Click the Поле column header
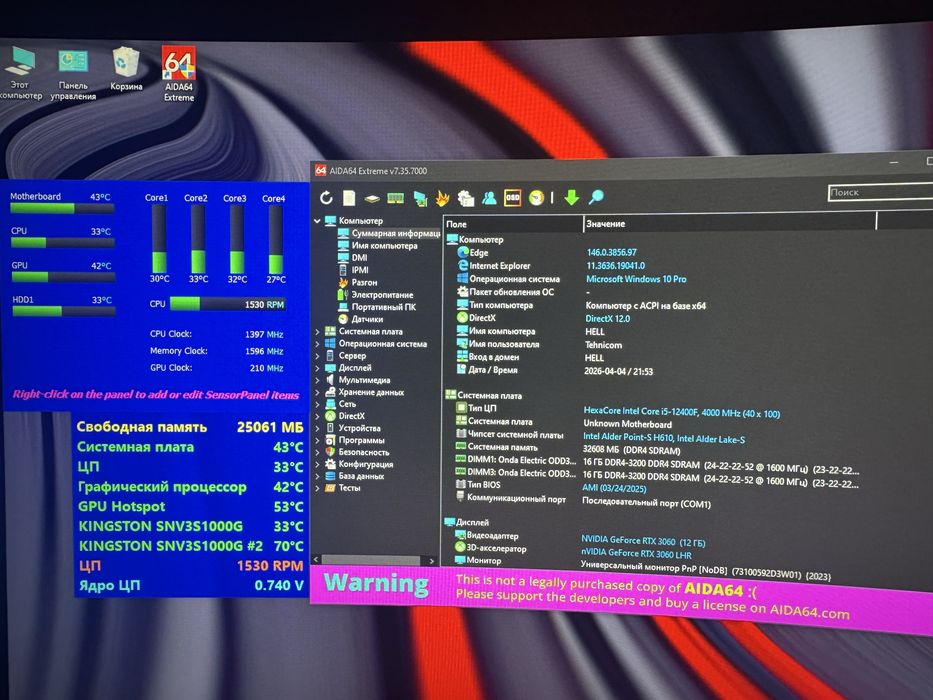Screen dimensions: 933x700 [x=513, y=224]
